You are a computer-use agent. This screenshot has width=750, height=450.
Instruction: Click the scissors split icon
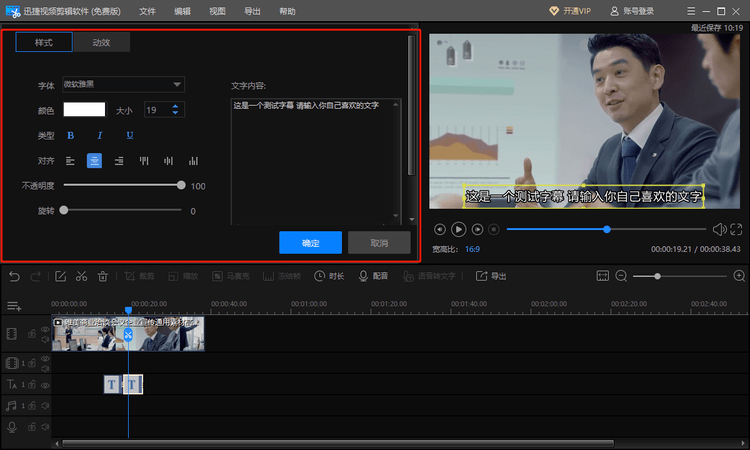coord(81,276)
